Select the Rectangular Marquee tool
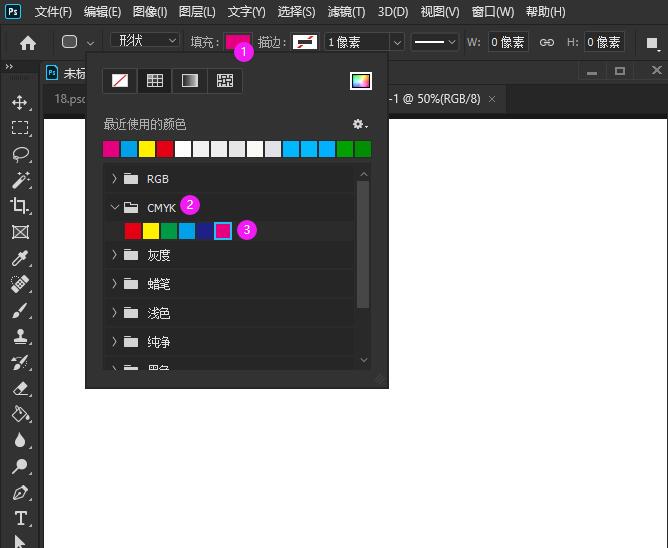Image resolution: width=668 pixels, height=548 pixels. (20, 127)
